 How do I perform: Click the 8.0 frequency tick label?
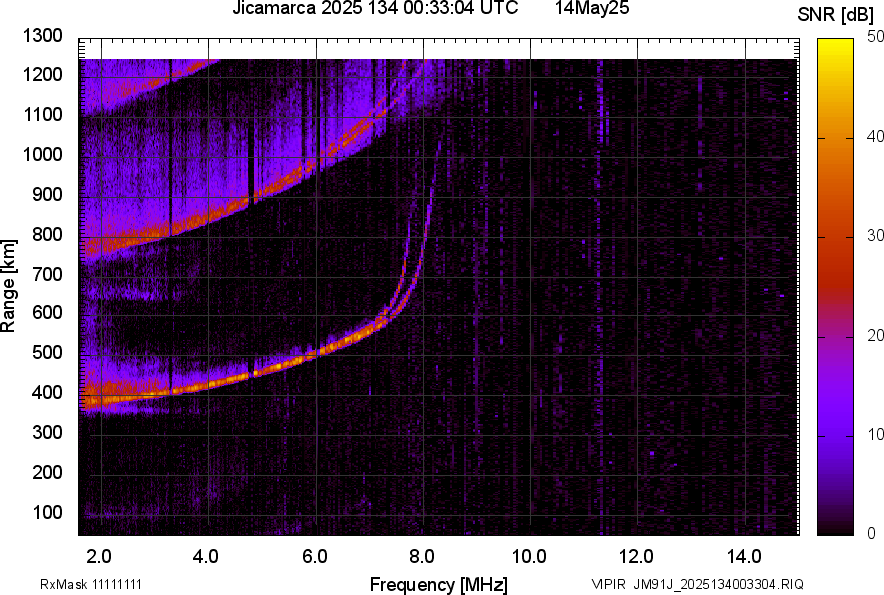[422, 557]
